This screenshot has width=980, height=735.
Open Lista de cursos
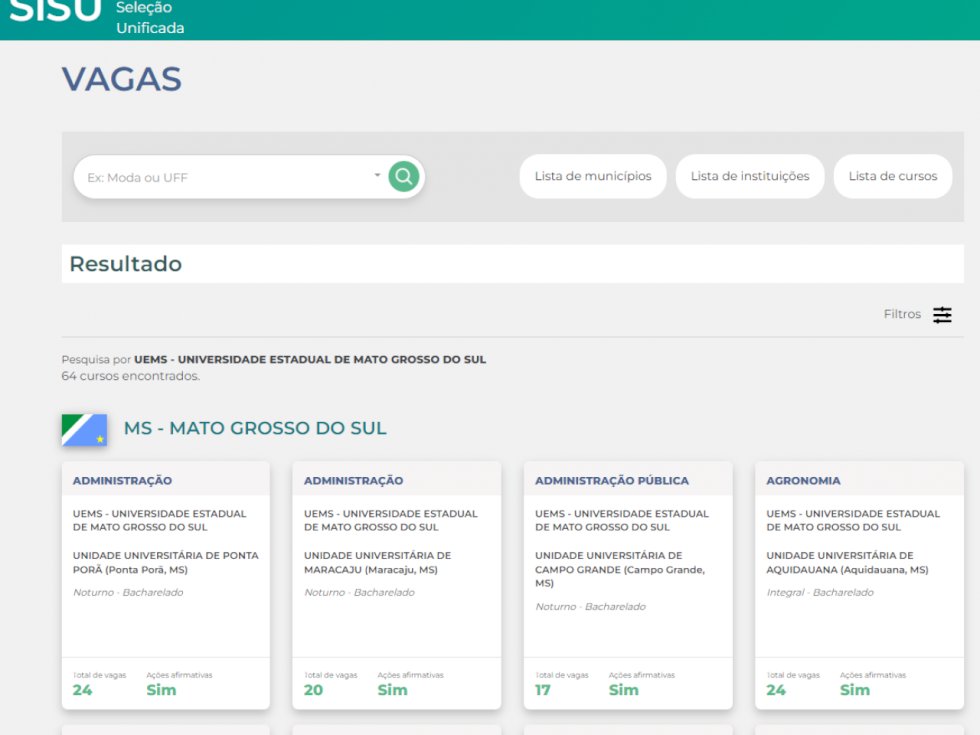point(892,176)
